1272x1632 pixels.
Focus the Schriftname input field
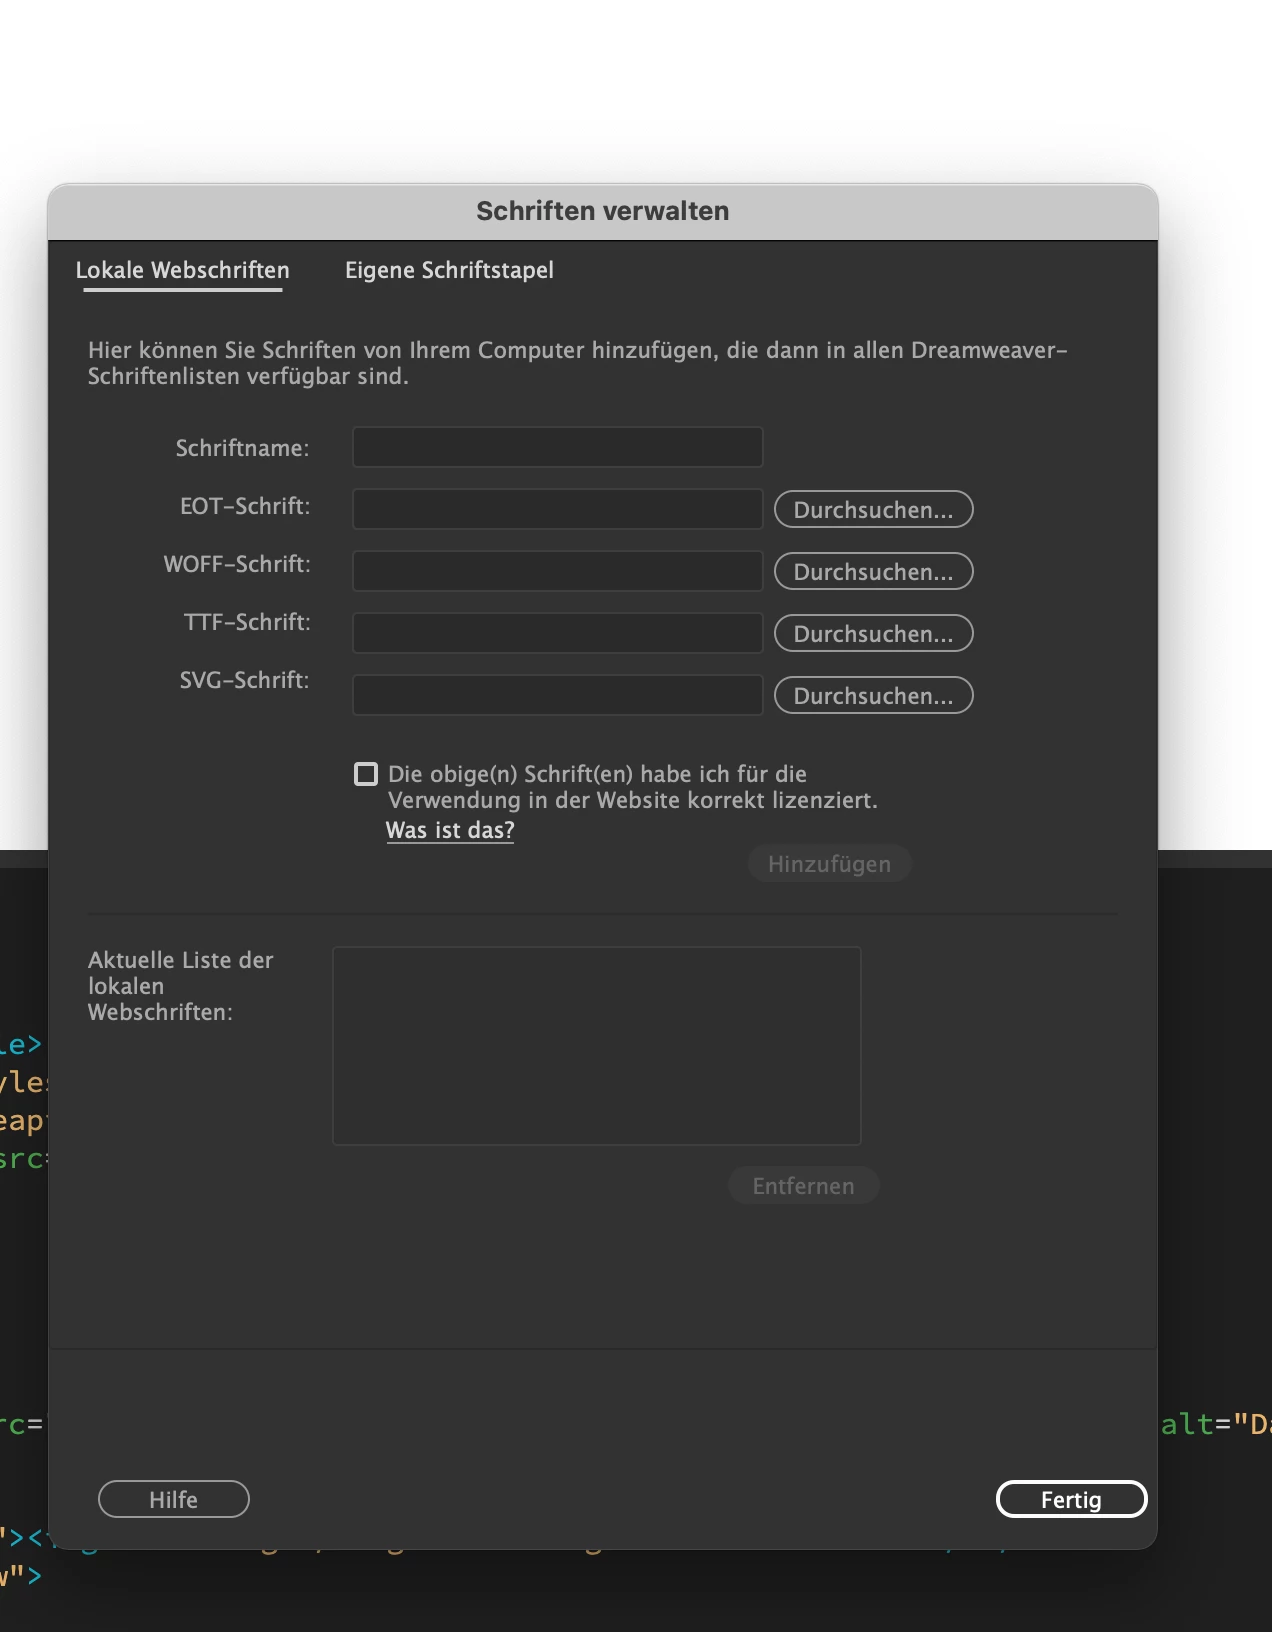pyautogui.click(x=558, y=447)
